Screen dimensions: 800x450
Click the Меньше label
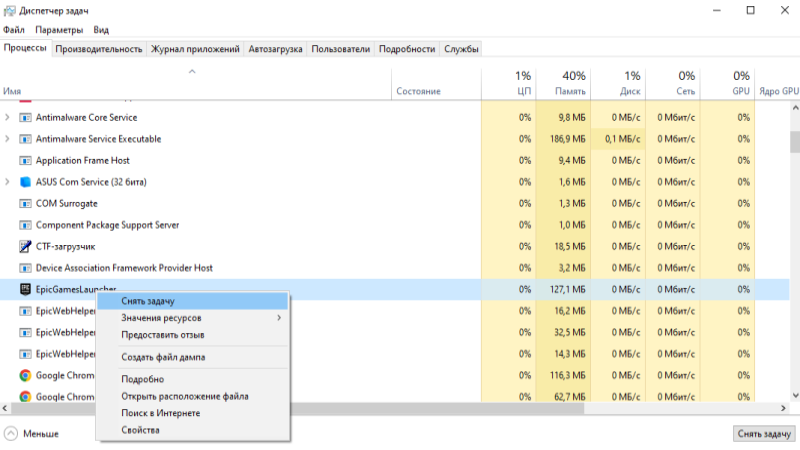pyautogui.click(x=41, y=434)
